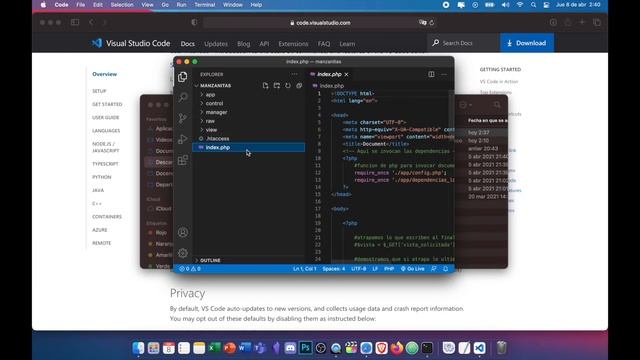
Task: Open the Explorer panel's three-dot menu
Action: click(x=294, y=74)
